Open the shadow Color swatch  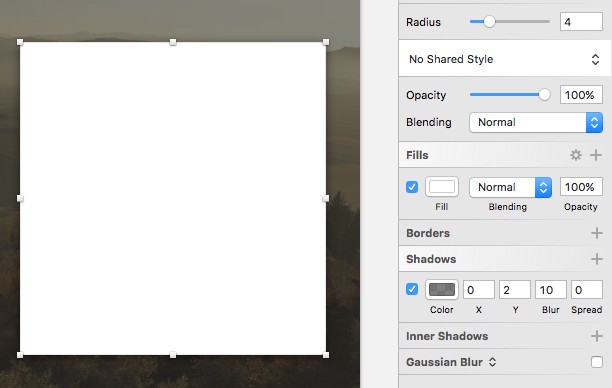click(441, 289)
